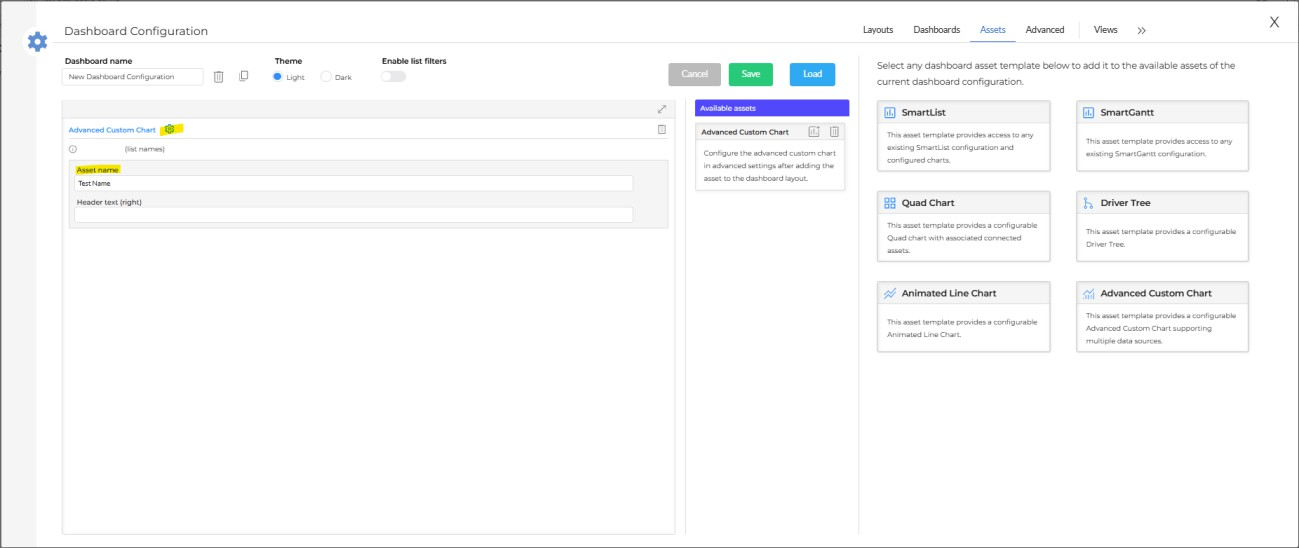Select the Light theme option
The image size is (1299, 548).
point(277,77)
